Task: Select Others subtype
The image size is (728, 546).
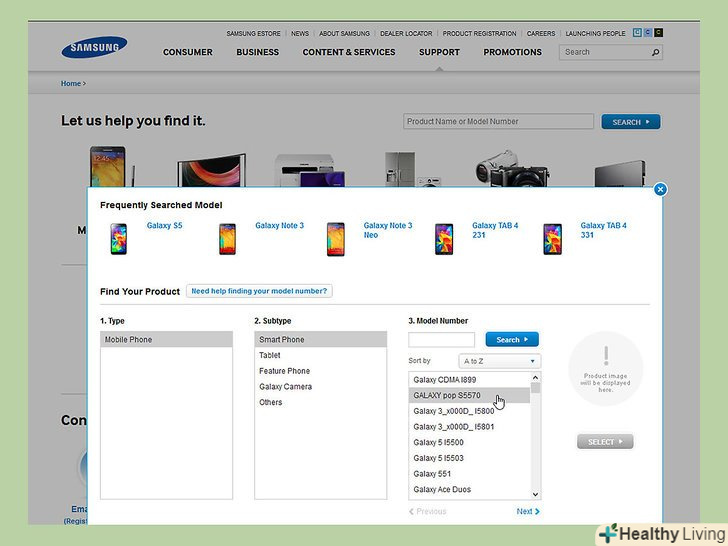Action: [x=320, y=403]
